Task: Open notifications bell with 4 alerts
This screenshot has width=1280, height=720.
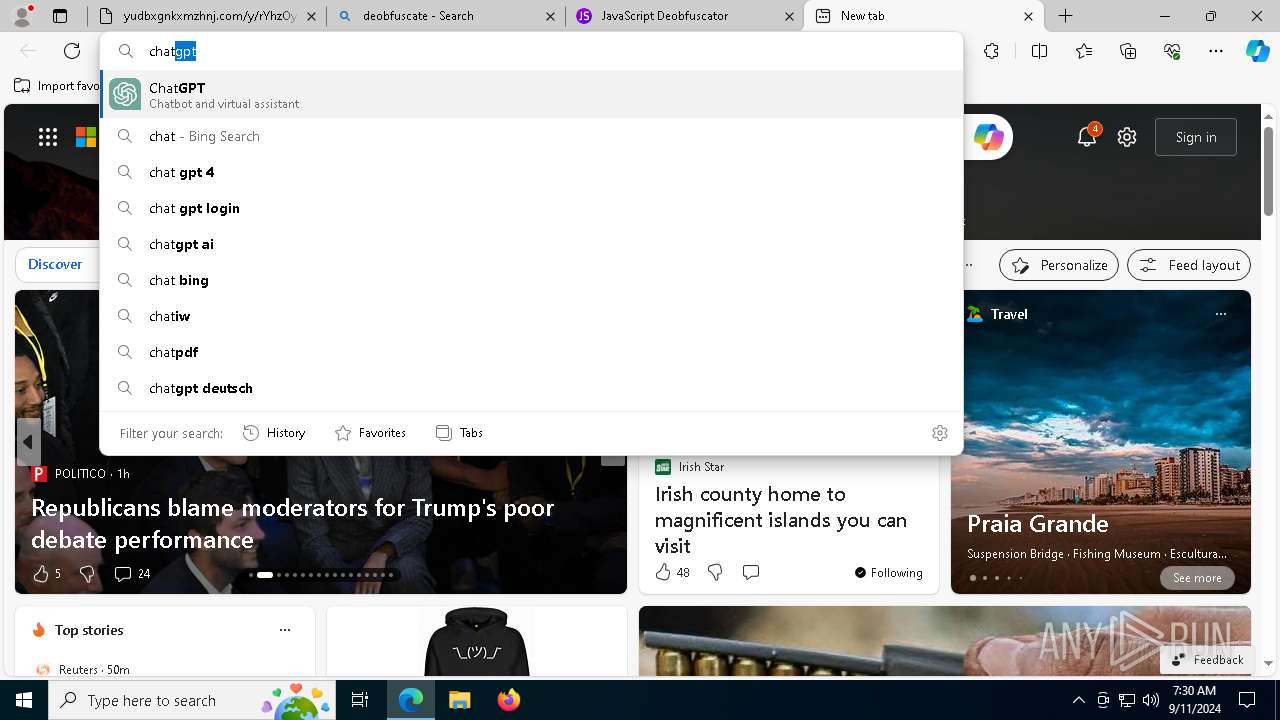Action: click(x=1087, y=137)
